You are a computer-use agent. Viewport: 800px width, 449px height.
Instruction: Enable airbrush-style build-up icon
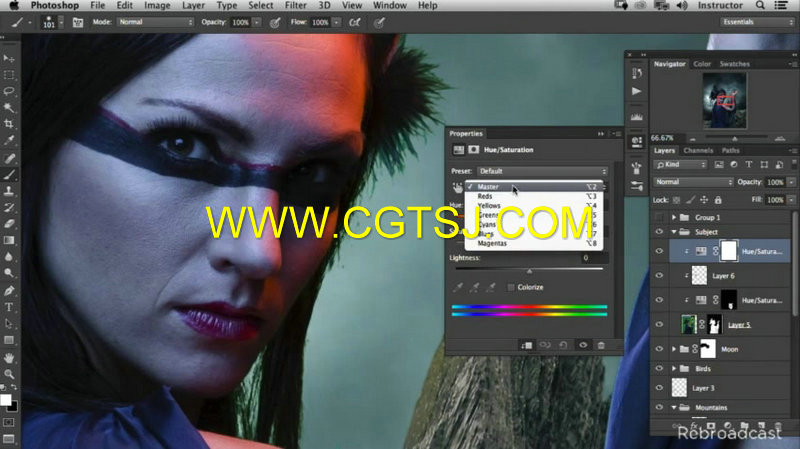click(355, 22)
